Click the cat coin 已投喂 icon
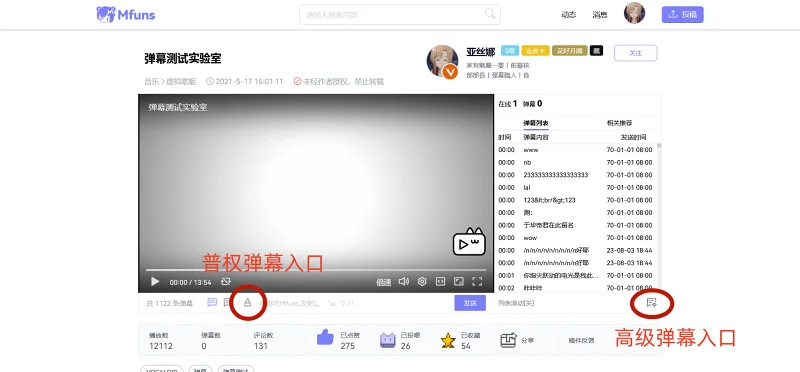 (x=388, y=340)
